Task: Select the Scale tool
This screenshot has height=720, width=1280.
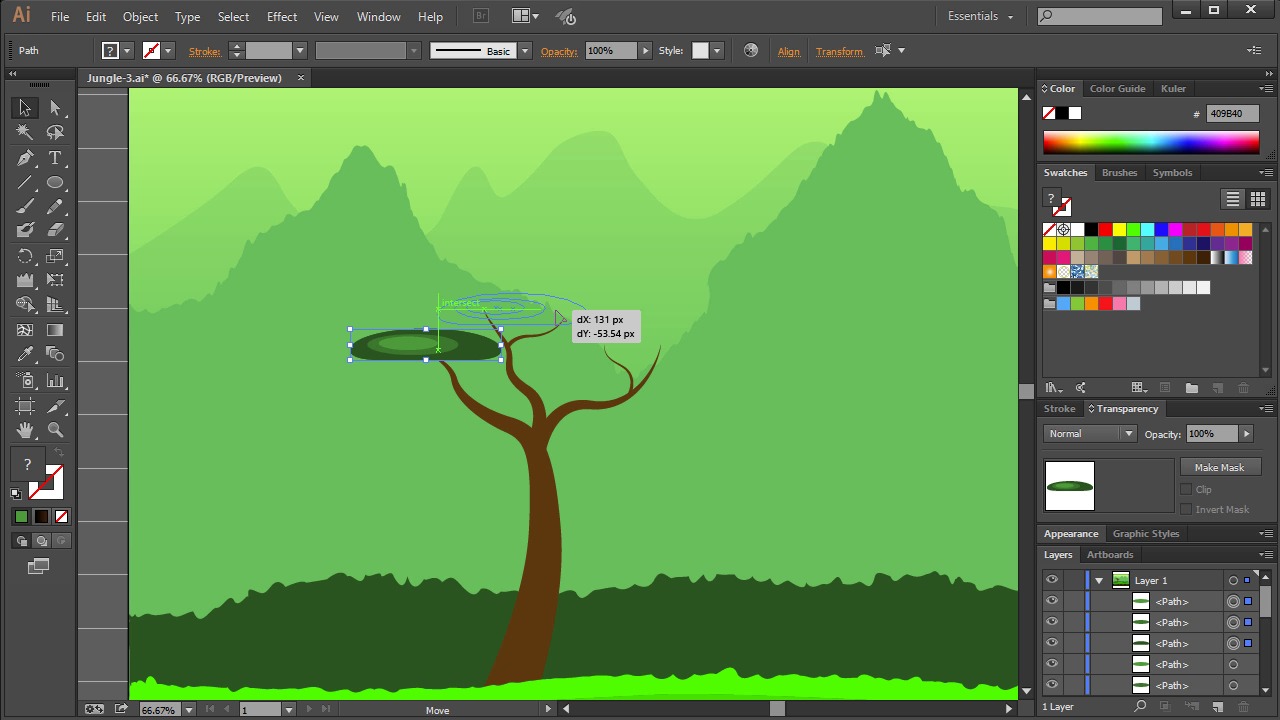Action: tap(55, 257)
